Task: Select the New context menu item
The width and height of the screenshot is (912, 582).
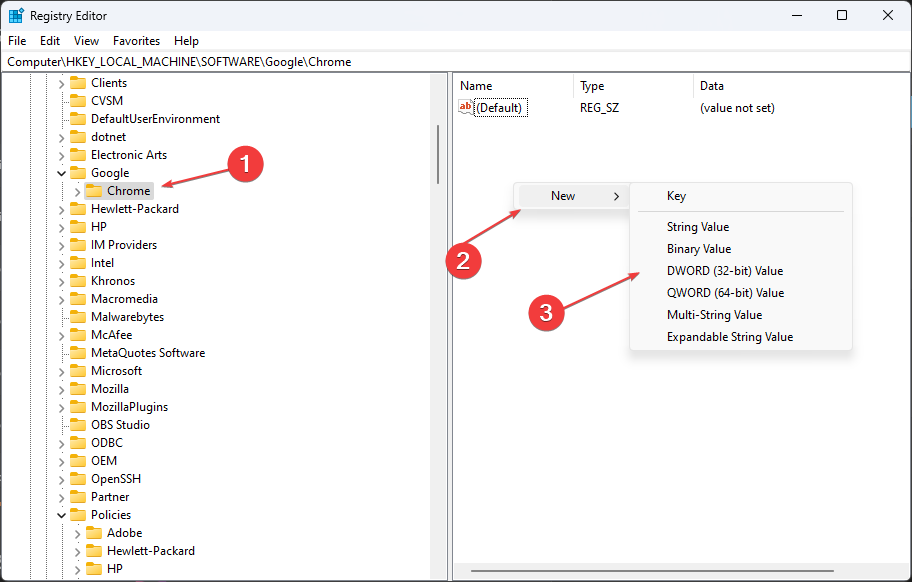Action: click(572, 196)
